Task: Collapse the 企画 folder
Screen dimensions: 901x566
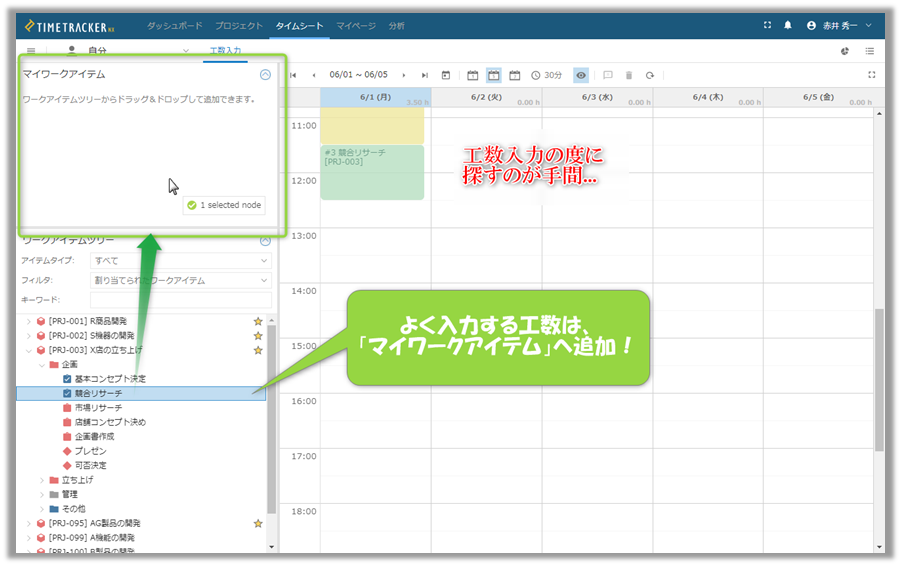Action: tap(41, 365)
